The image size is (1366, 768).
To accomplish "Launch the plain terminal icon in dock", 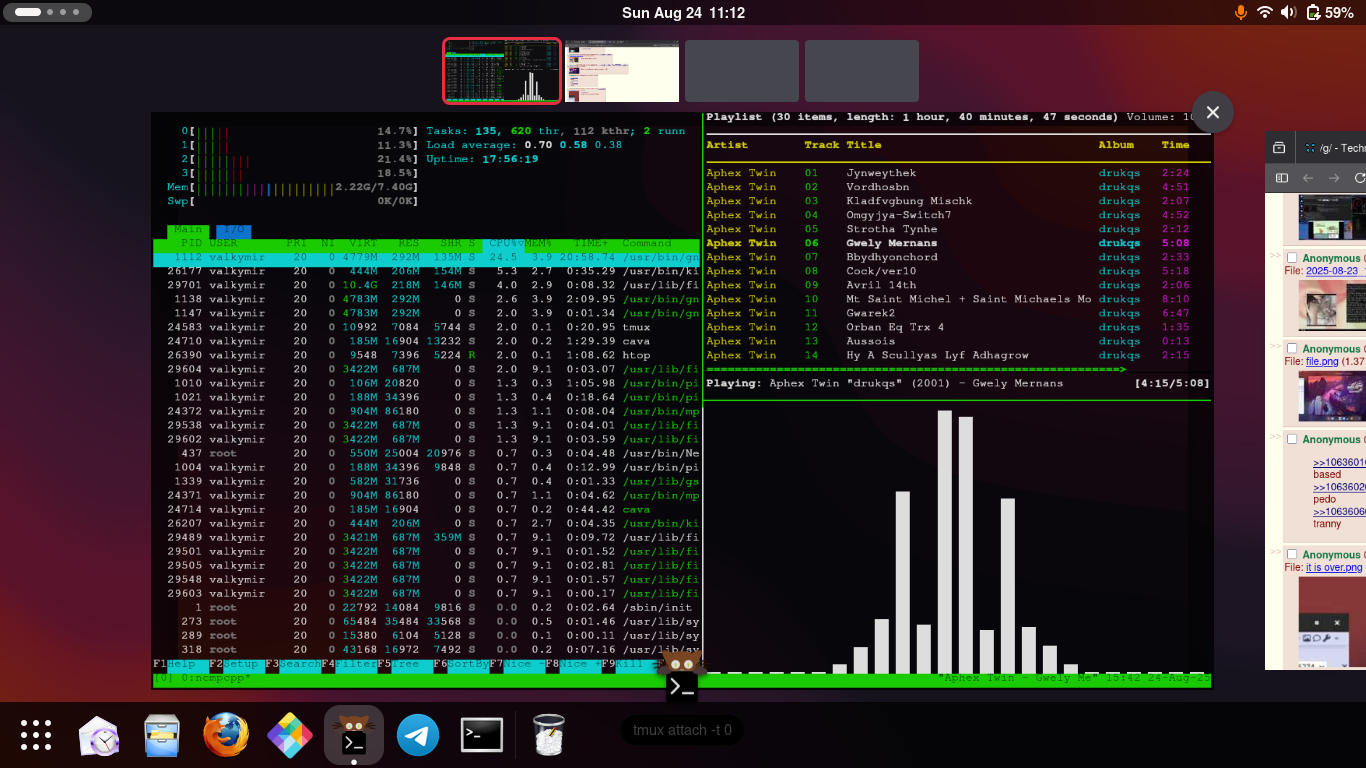I will [x=481, y=736].
